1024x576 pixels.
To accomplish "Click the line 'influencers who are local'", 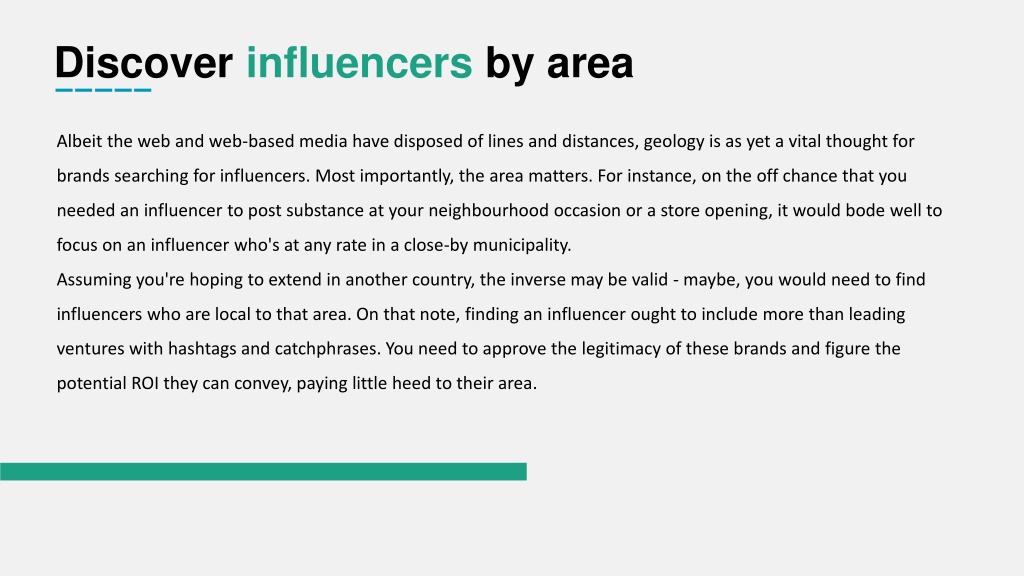I will 481,314.
